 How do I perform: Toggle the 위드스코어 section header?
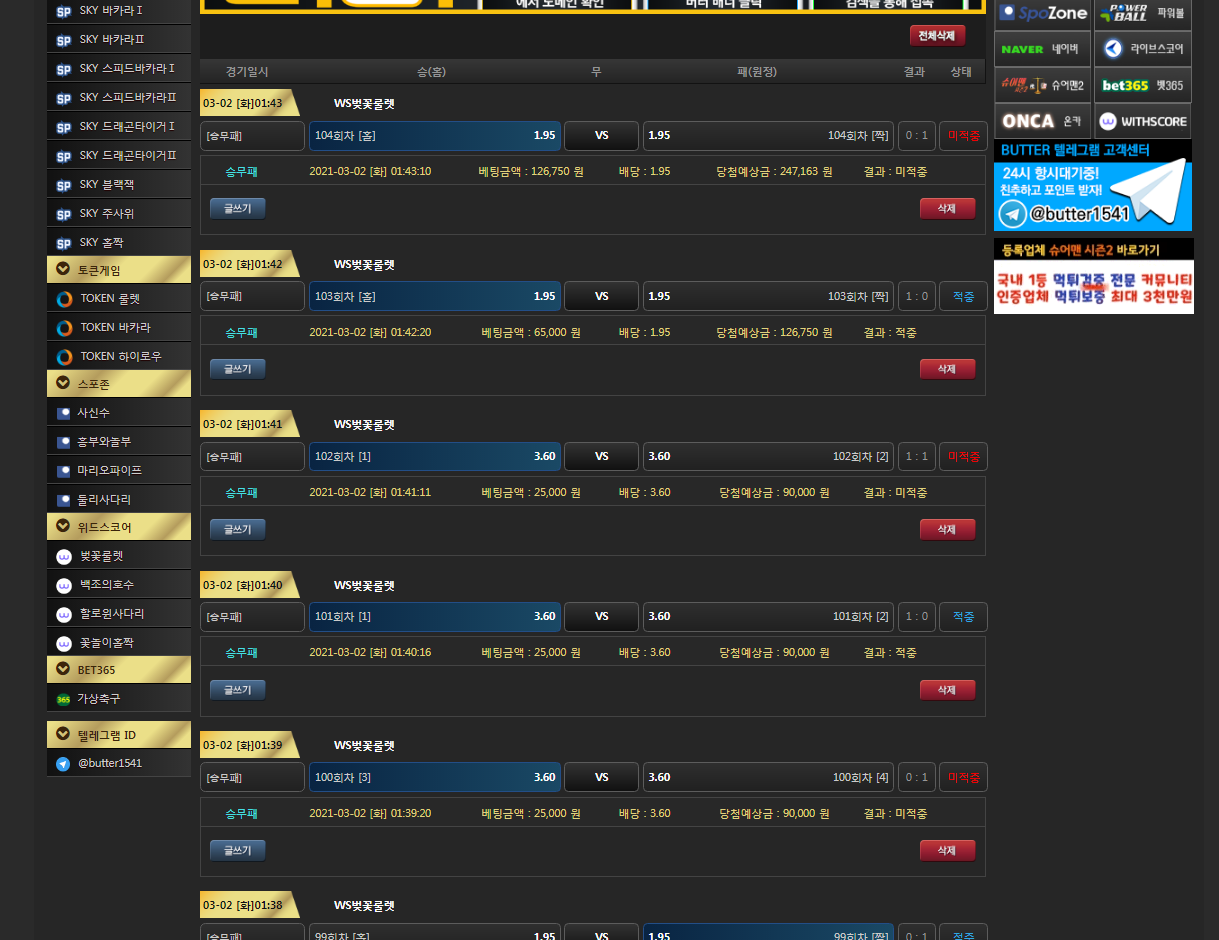[63, 526]
